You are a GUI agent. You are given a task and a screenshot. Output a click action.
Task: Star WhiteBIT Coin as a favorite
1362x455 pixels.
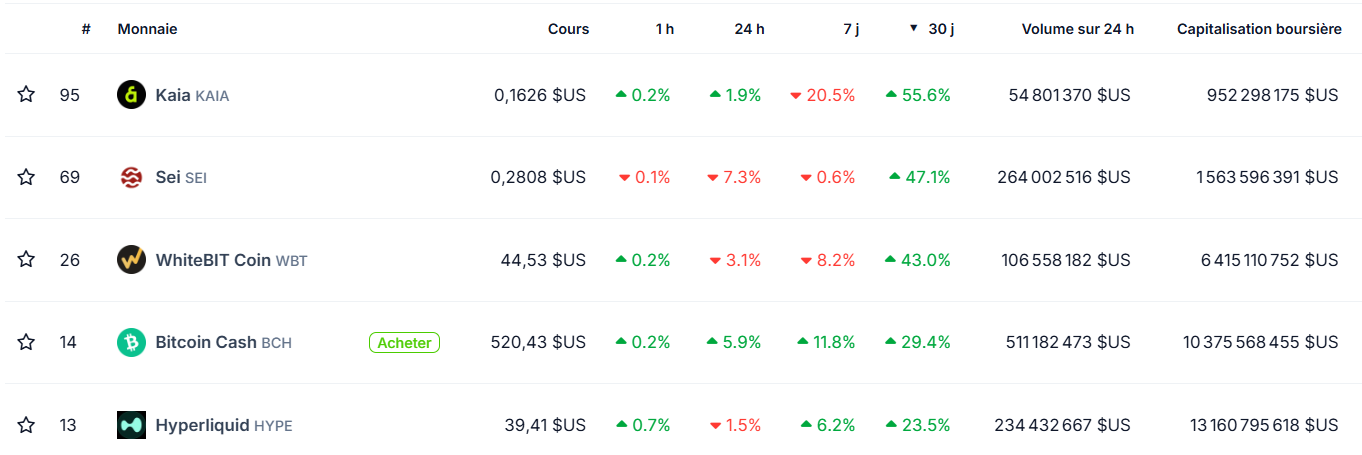click(x=26, y=260)
